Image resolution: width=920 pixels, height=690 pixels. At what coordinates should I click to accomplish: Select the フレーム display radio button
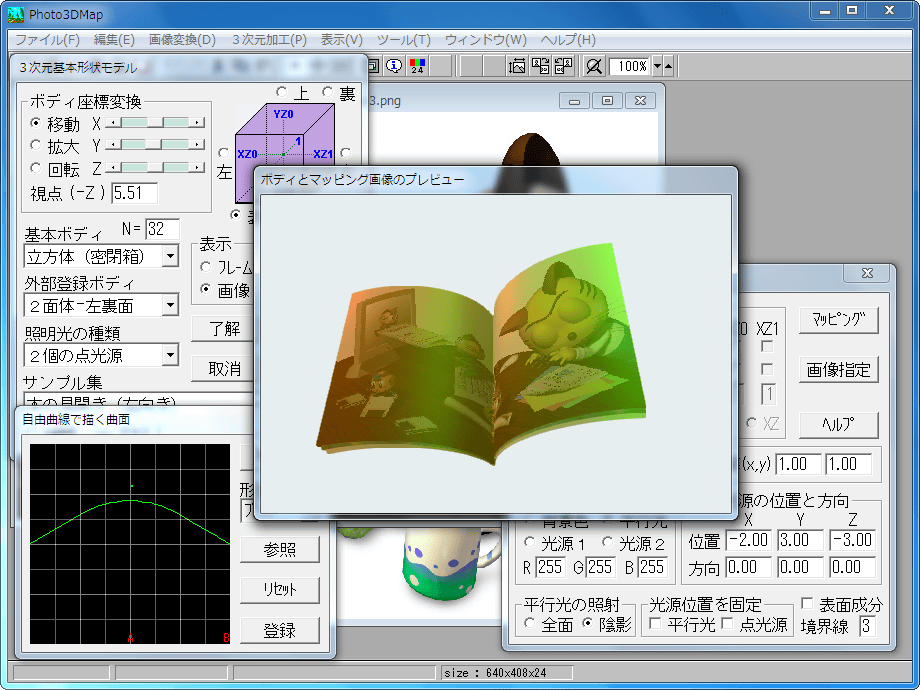(205, 267)
